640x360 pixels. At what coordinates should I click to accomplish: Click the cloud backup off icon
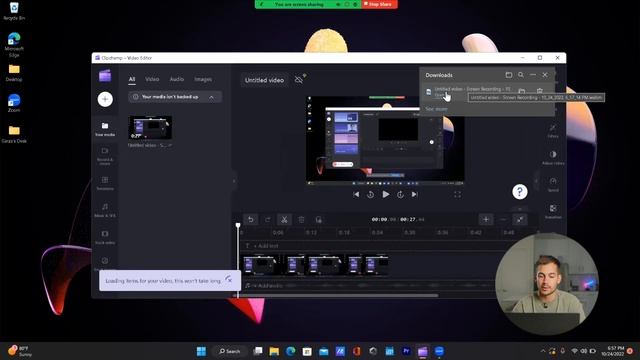(x=300, y=79)
